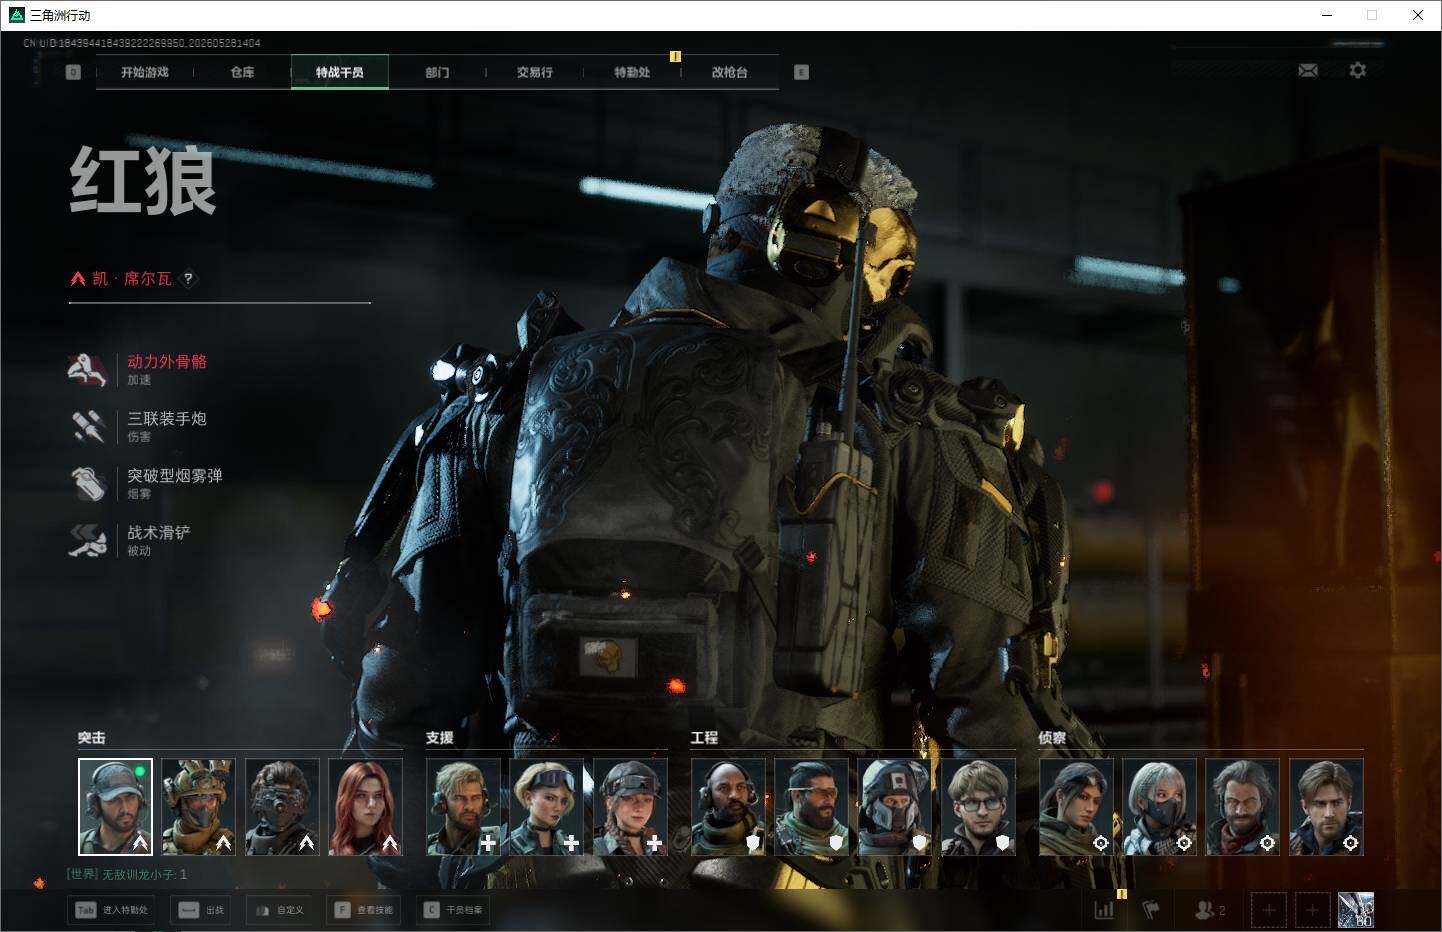Select the blonde 支援 operator with goggles
The height and width of the screenshot is (932, 1442).
[x=546, y=807]
